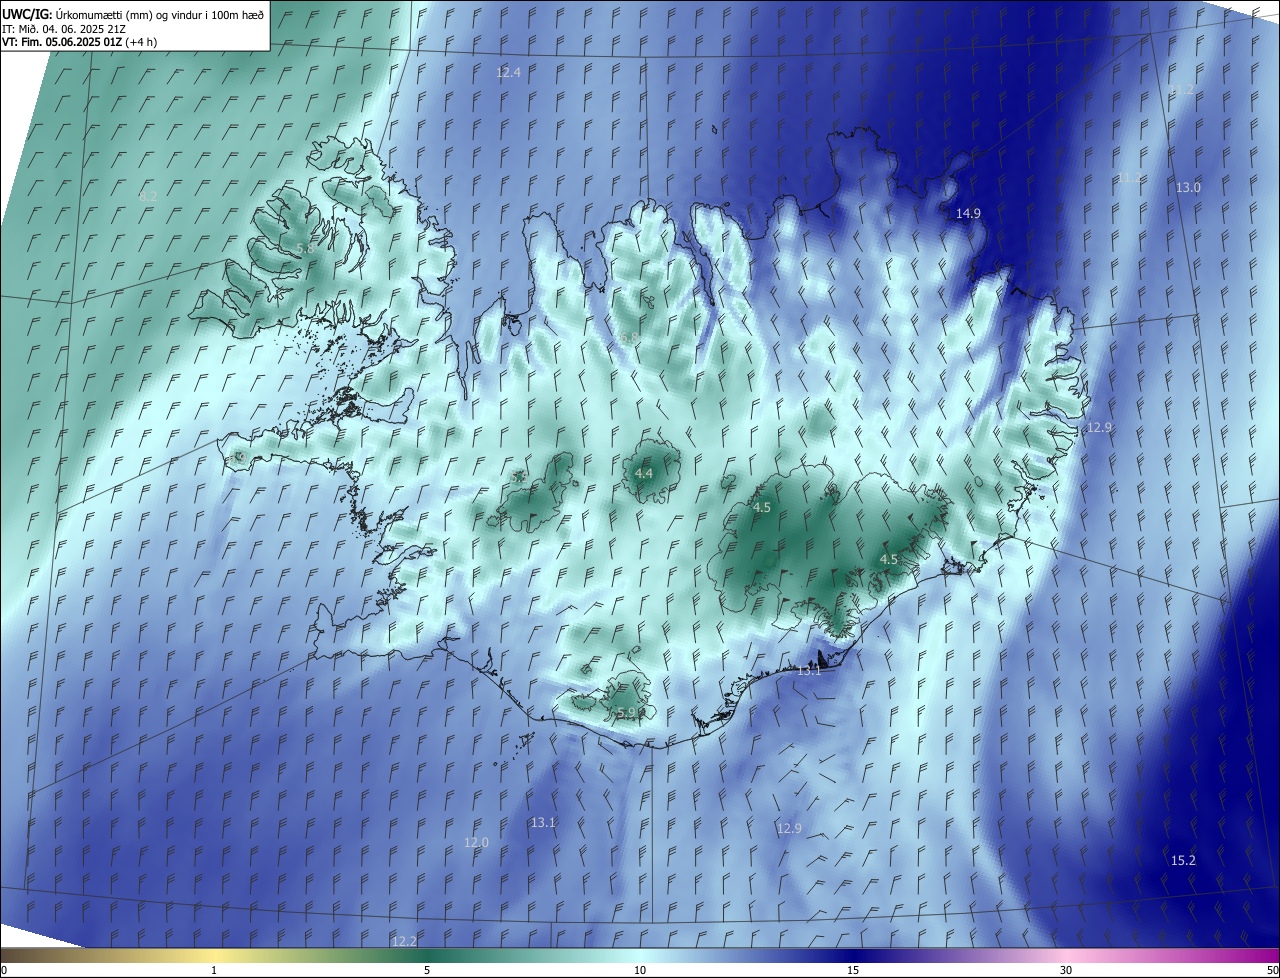Viewport: 1280px width, 978px height.
Task: Click the 13.0 value label in the northeast
Action: [x=1188, y=187]
